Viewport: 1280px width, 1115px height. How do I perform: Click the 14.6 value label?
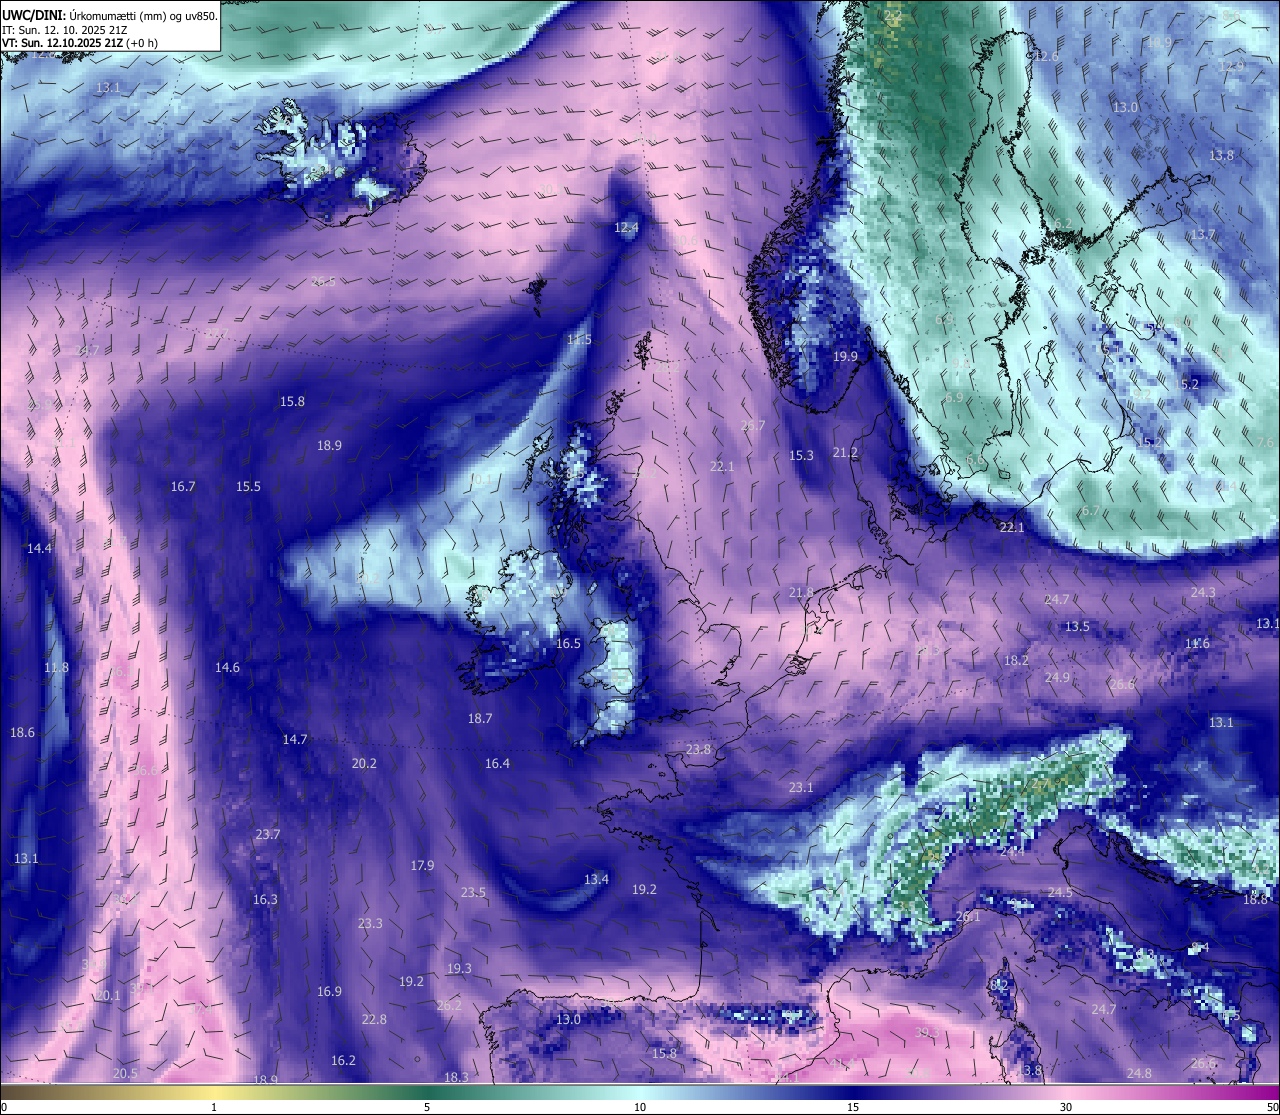point(227,667)
